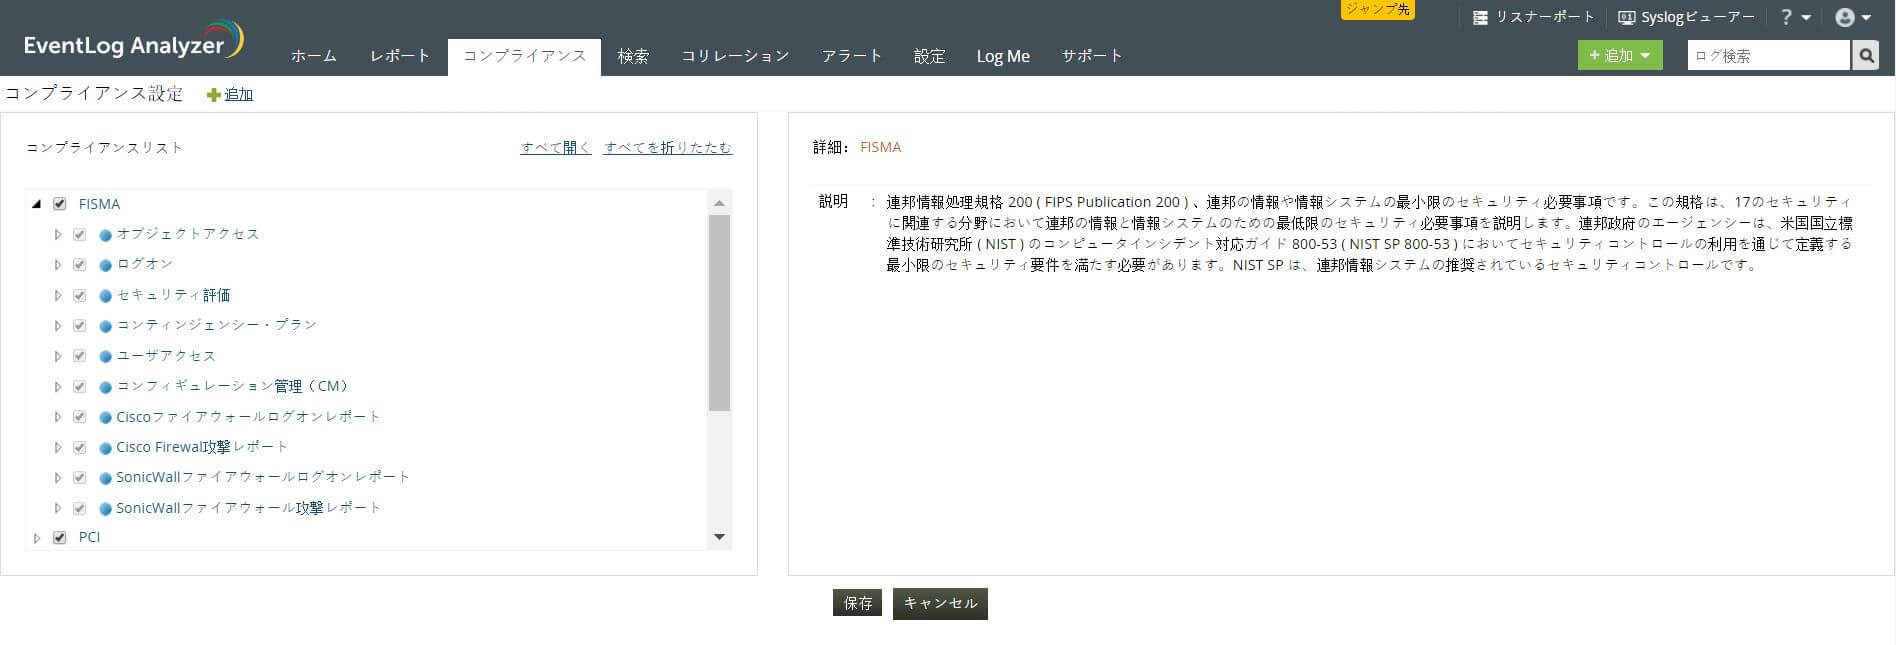The height and width of the screenshot is (645, 1896).
Task: Click the blue icon next to オブジェクトアクセス
Action: (x=105, y=236)
